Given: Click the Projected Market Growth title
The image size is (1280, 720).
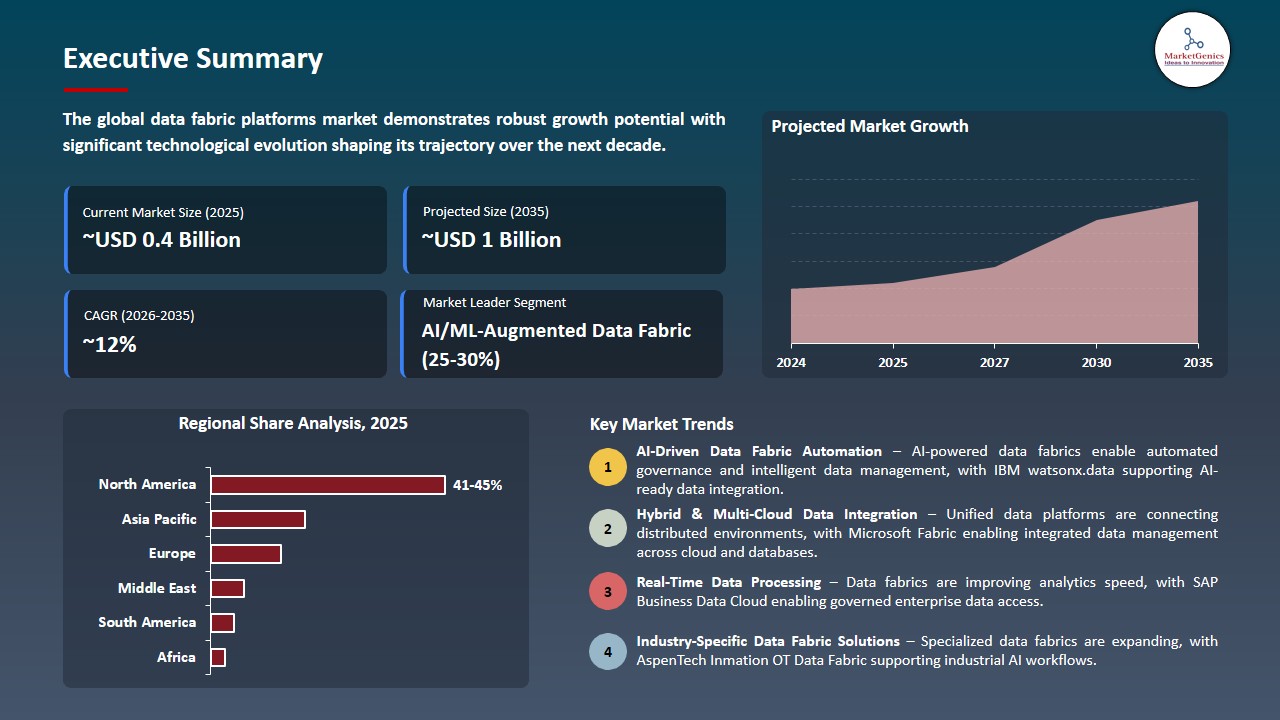Looking at the screenshot, I should point(870,126).
